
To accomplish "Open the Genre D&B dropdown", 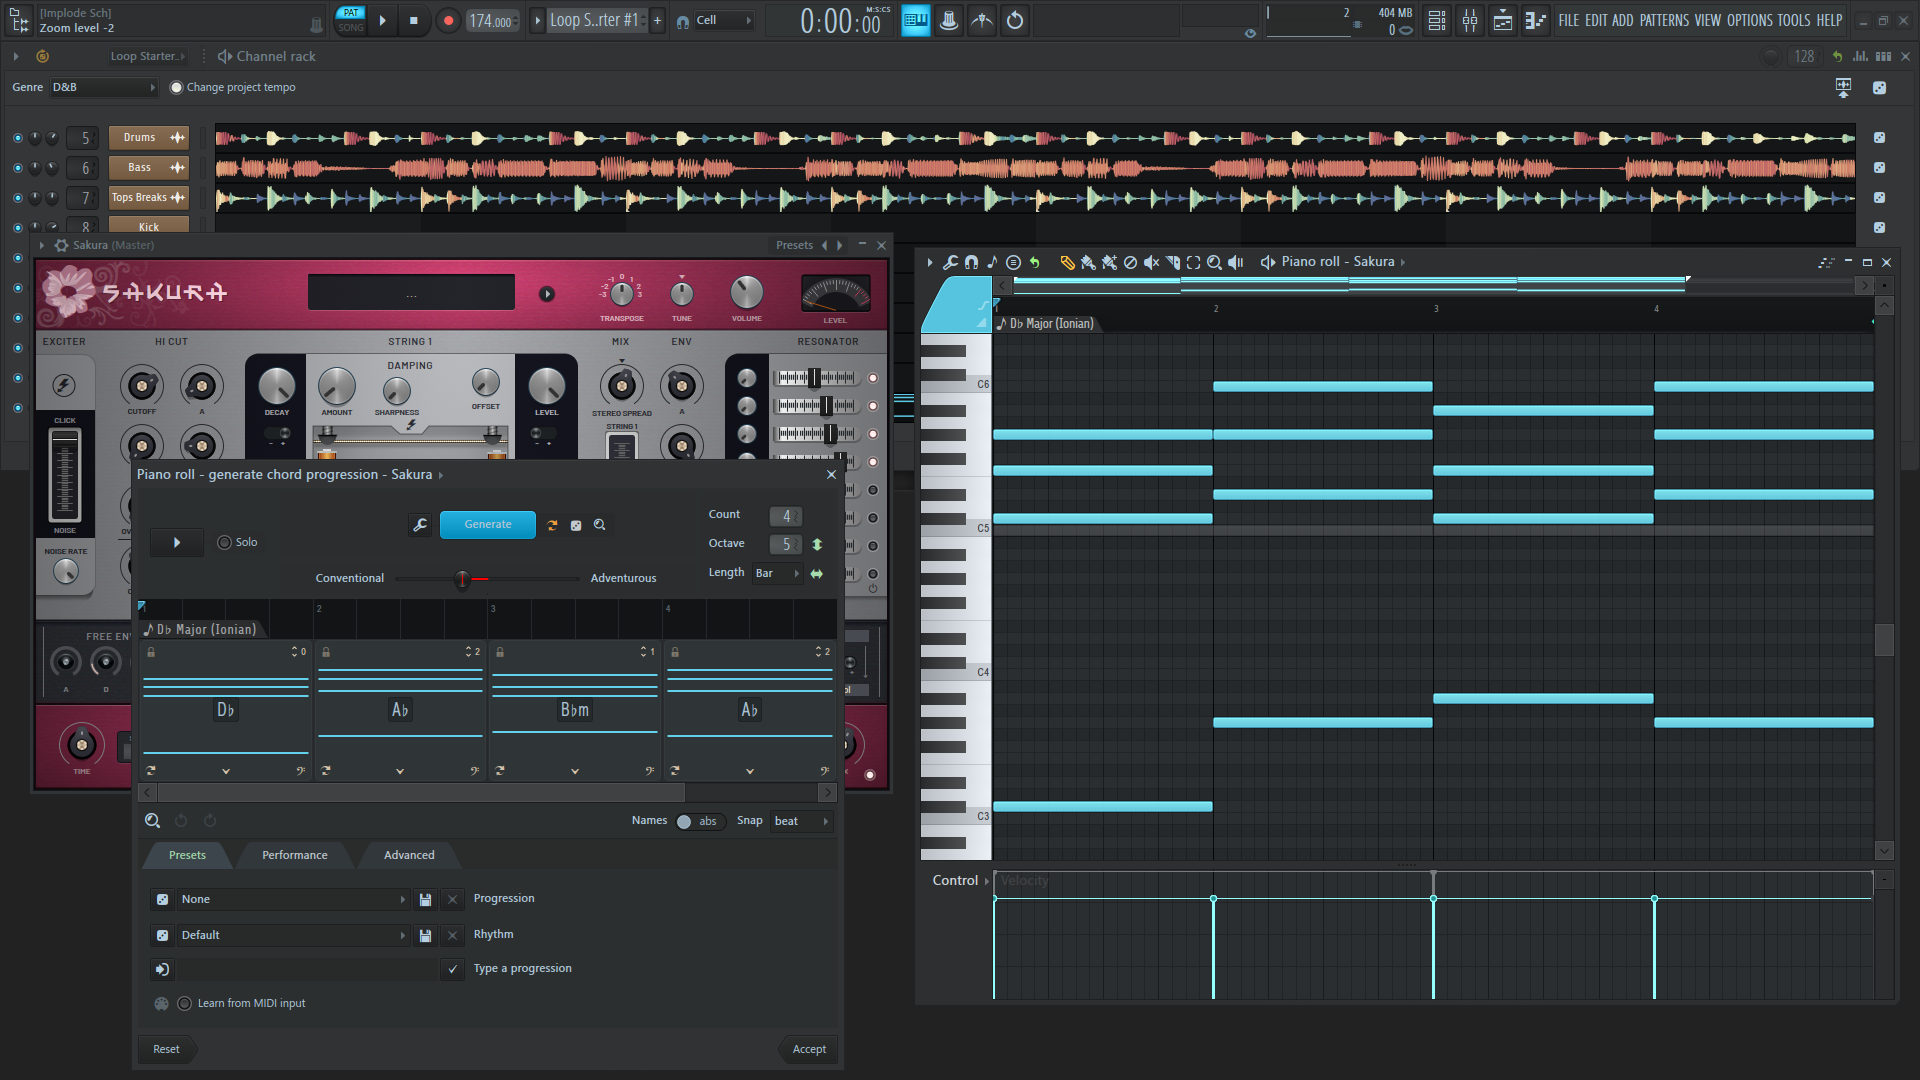I will (104, 88).
